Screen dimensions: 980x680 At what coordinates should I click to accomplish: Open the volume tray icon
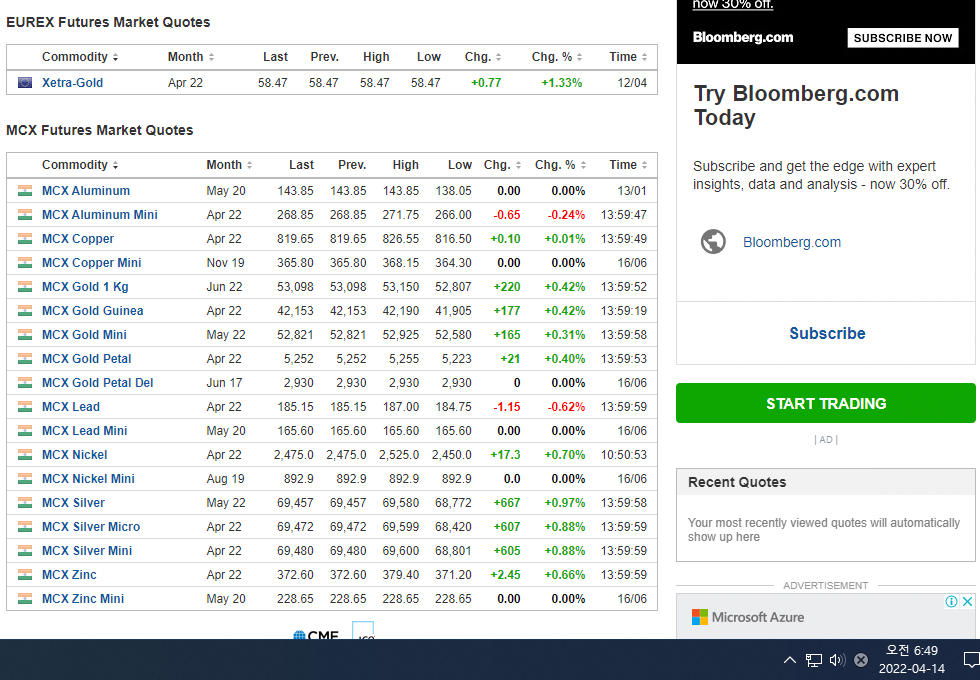pos(838,660)
